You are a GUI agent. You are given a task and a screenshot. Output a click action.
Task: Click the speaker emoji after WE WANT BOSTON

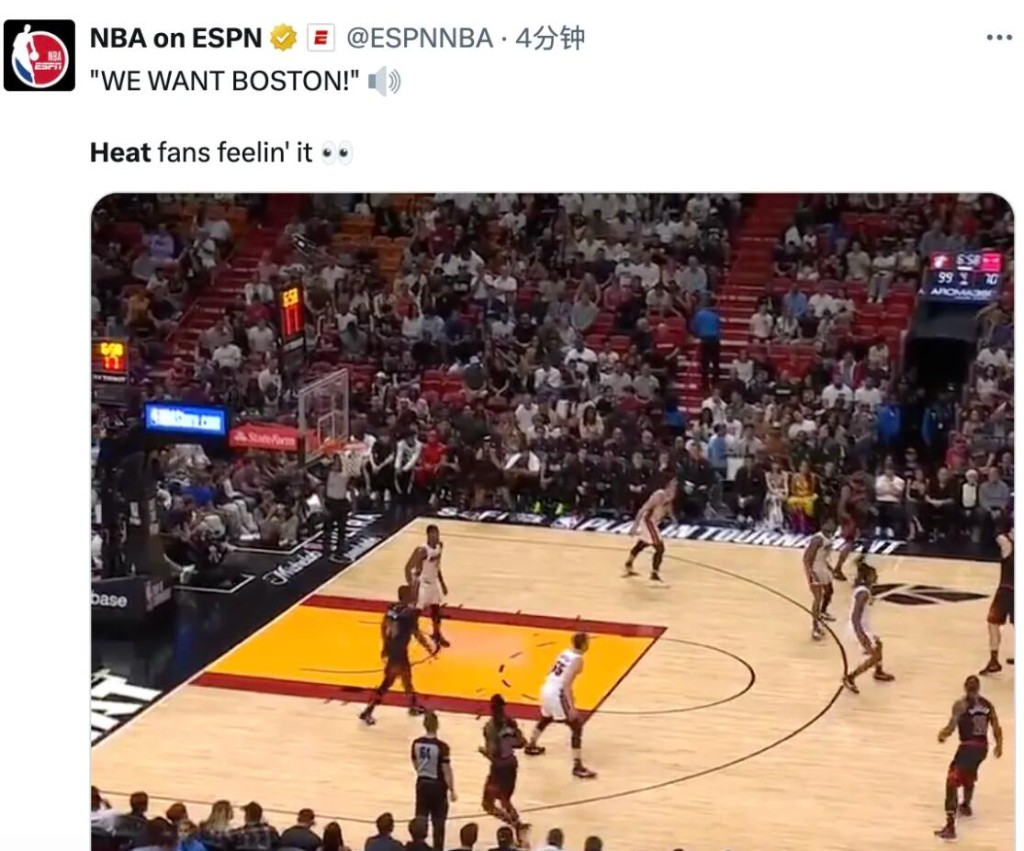tap(385, 82)
